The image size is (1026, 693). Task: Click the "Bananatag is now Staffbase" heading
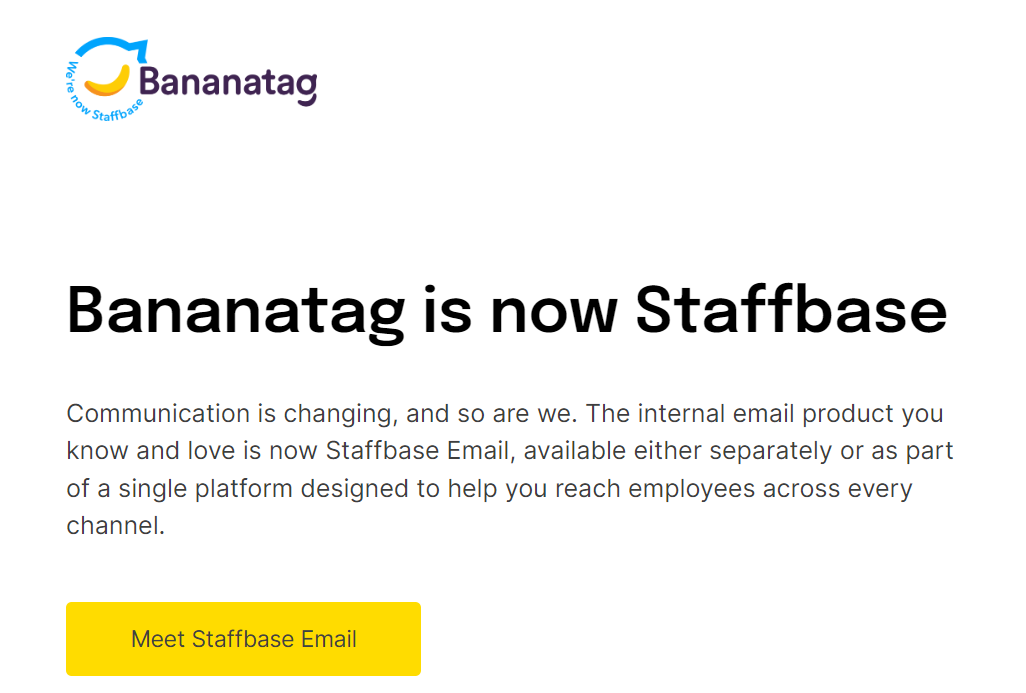point(506,311)
